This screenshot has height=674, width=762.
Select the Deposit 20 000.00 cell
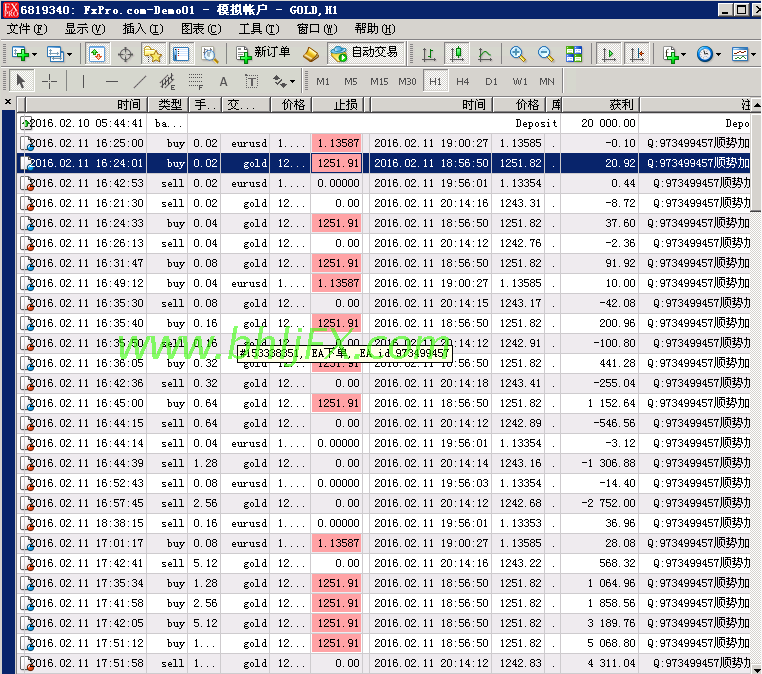[x=599, y=123]
